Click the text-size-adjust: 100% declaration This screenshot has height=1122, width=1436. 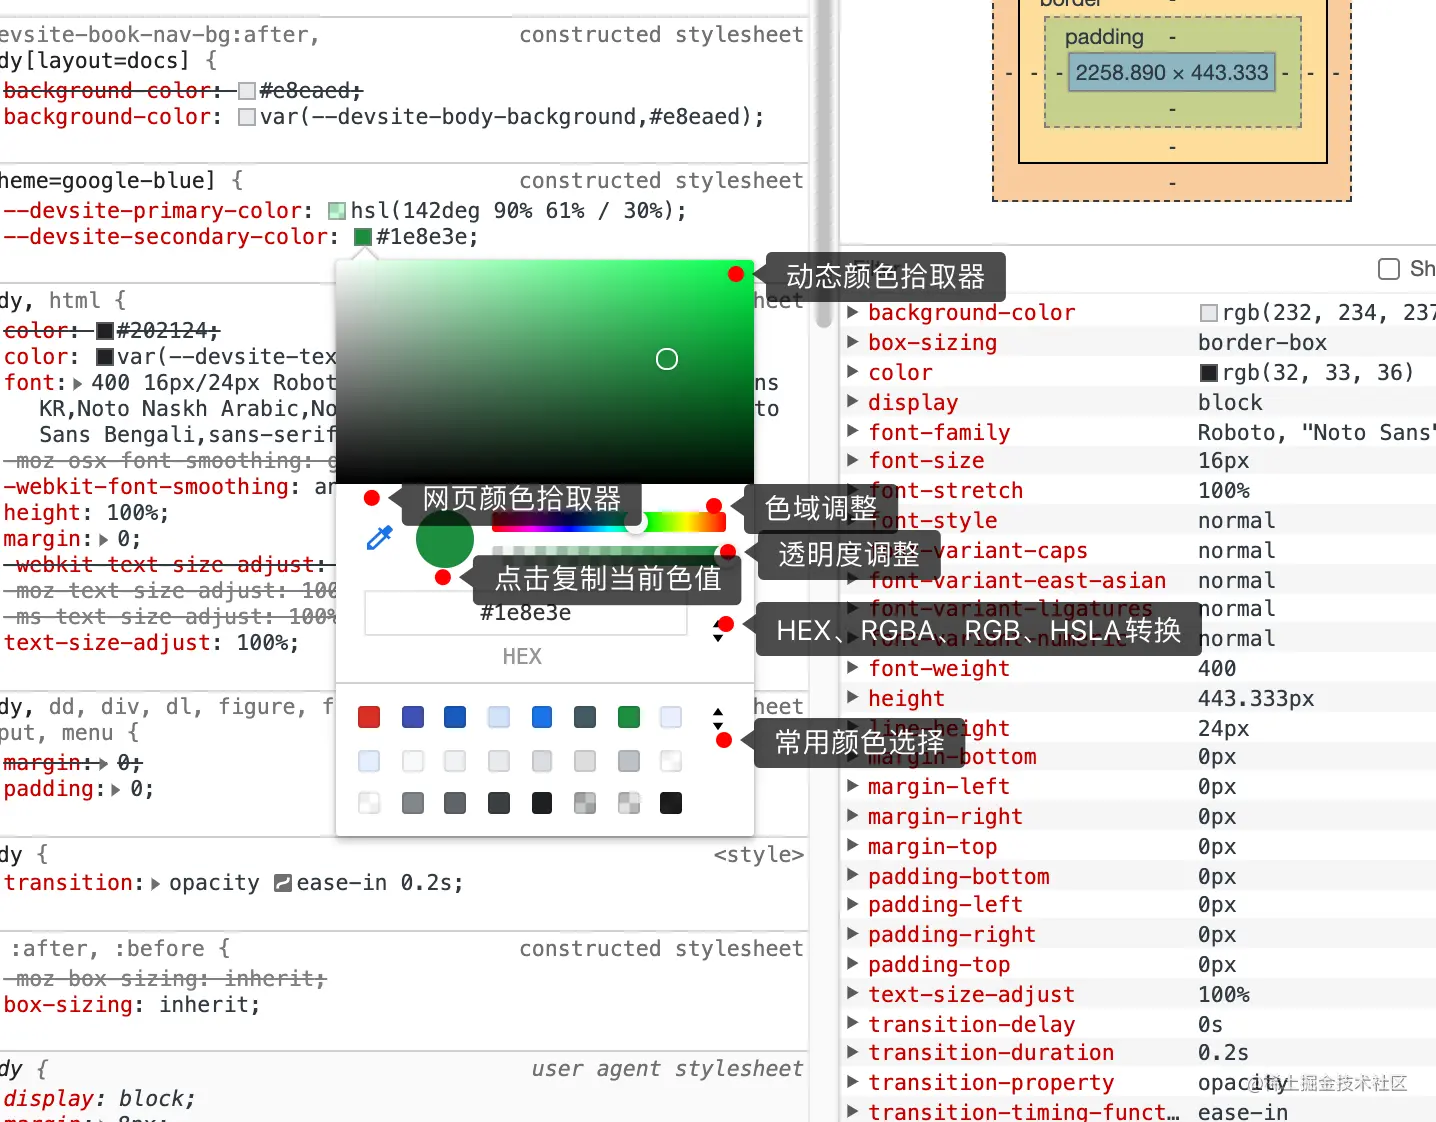pyautogui.click(x=151, y=643)
